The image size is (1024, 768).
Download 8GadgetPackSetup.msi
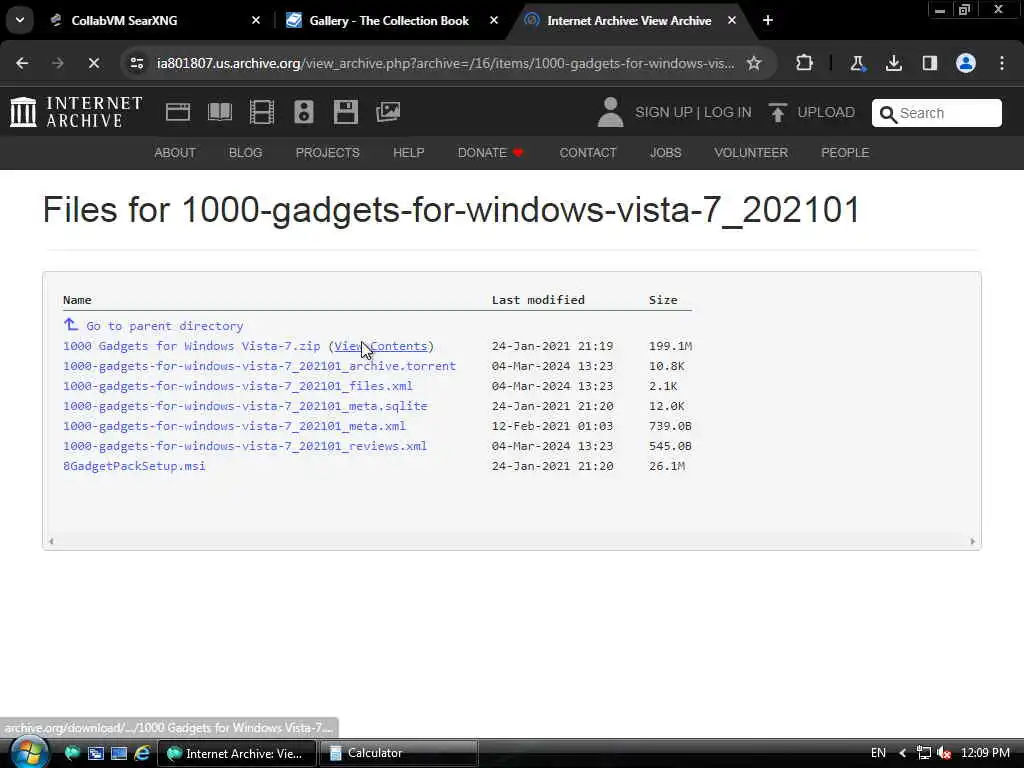click(x=134, y=466)
